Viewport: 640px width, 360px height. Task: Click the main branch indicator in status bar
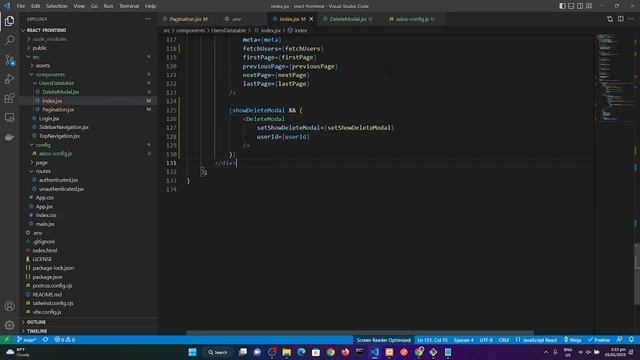[x=27, y=340]
